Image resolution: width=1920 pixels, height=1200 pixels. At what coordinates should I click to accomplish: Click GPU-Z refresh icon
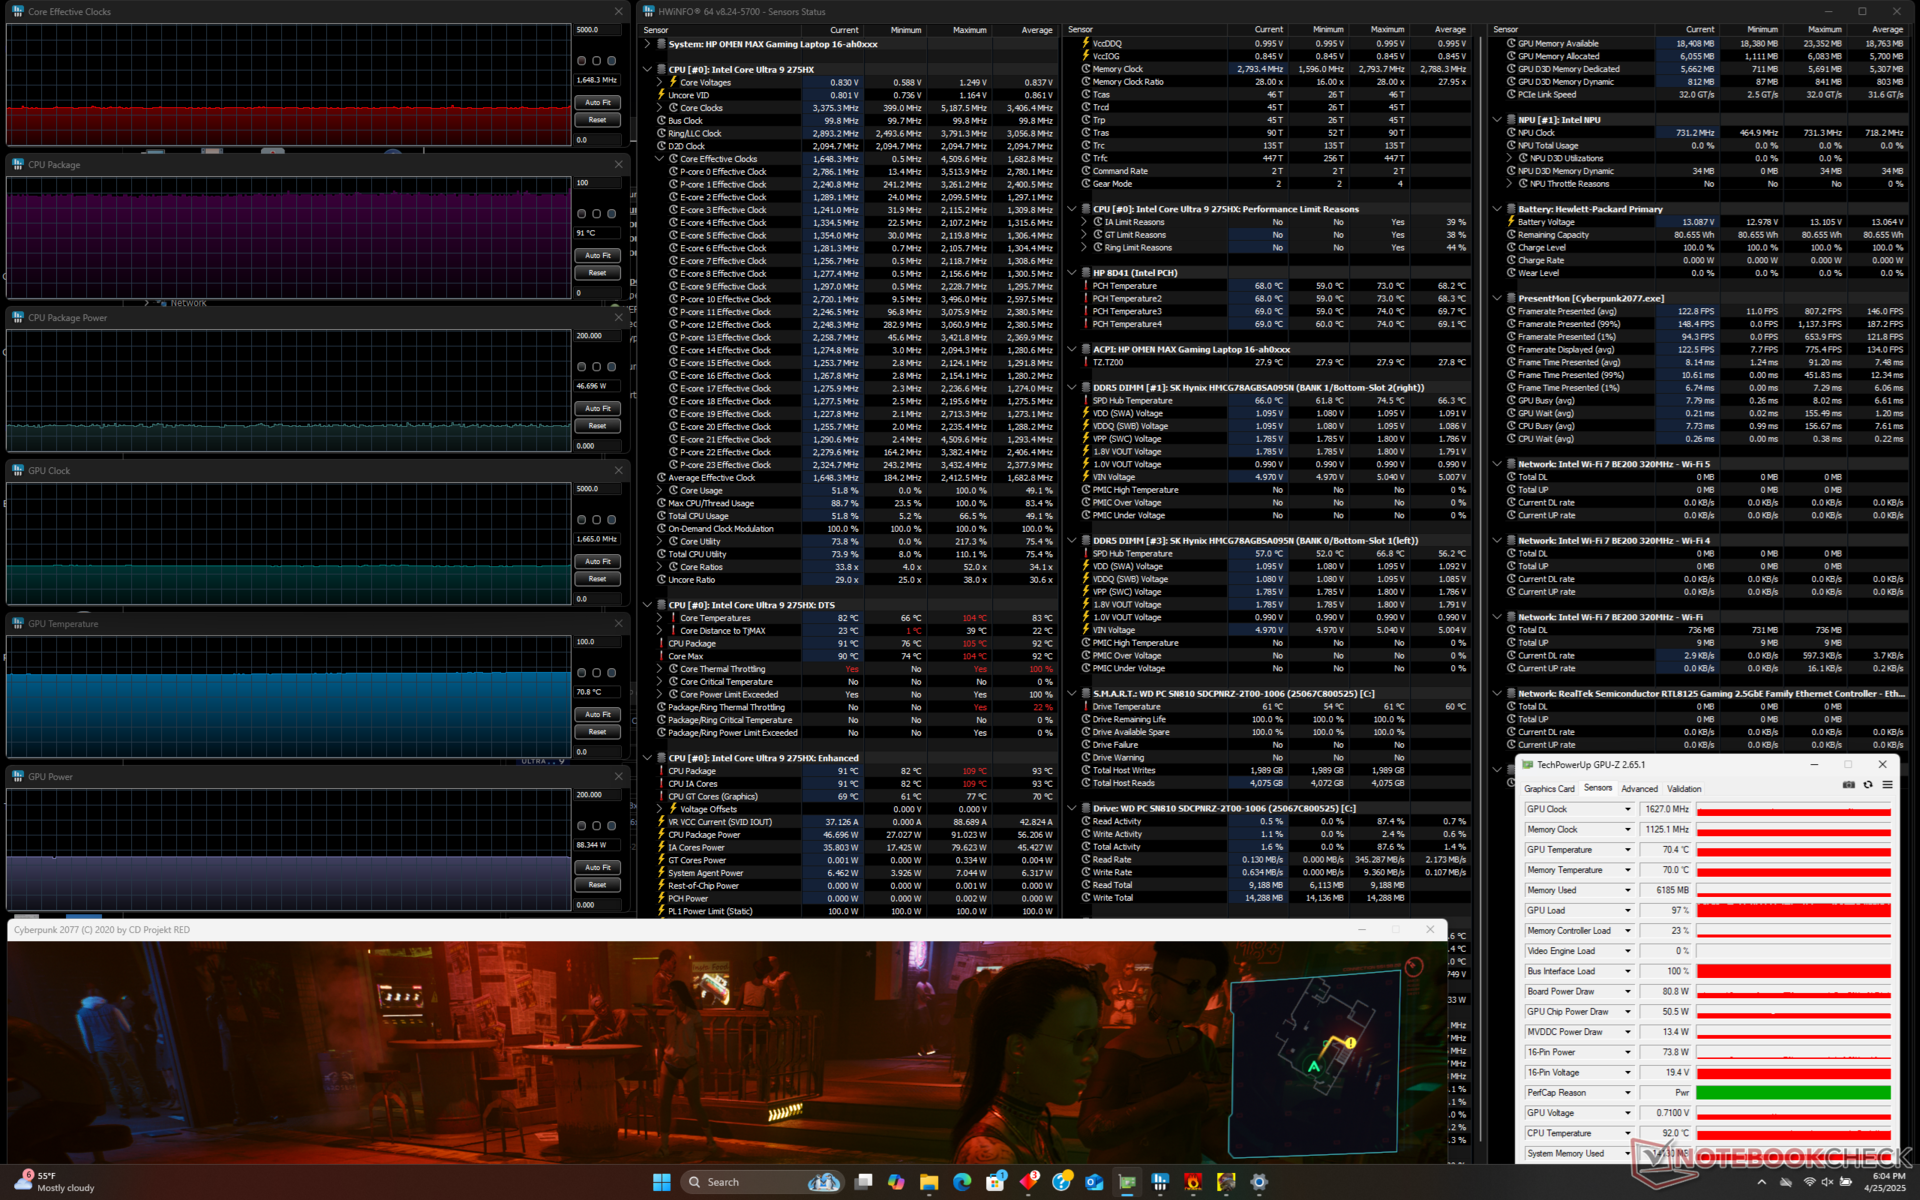[x=1867, y=785]
